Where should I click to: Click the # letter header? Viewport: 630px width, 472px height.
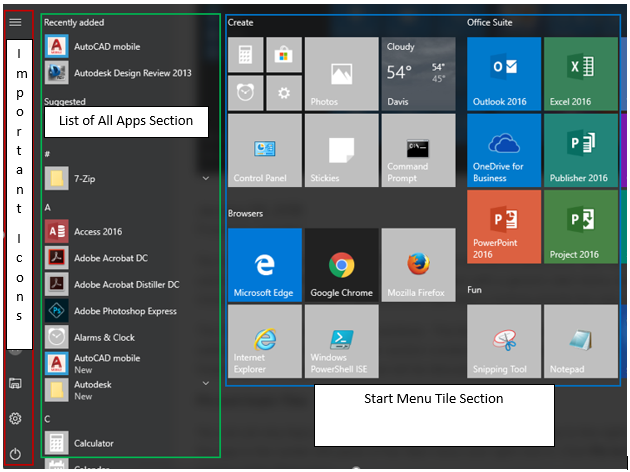pyautogui.click(x=47, y=154)
